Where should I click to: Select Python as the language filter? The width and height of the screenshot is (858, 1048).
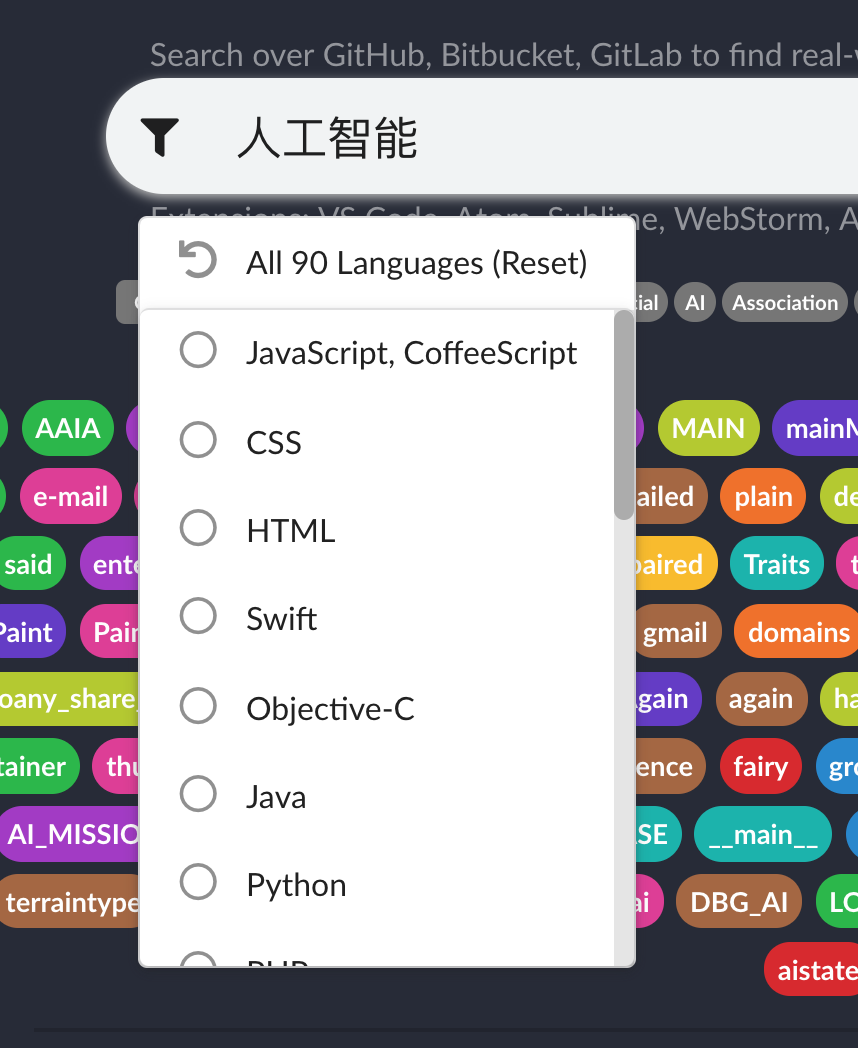(x=198, y=882)
